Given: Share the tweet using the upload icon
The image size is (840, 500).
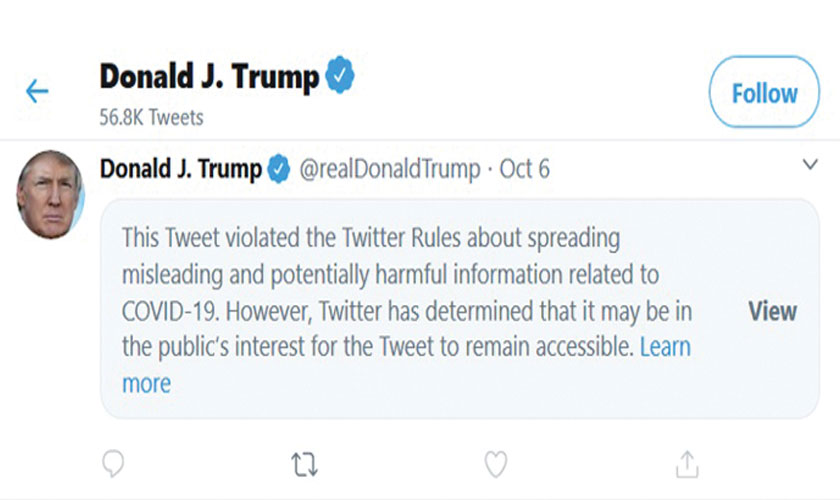Looking at the screenshot, I should pos(686,463).
